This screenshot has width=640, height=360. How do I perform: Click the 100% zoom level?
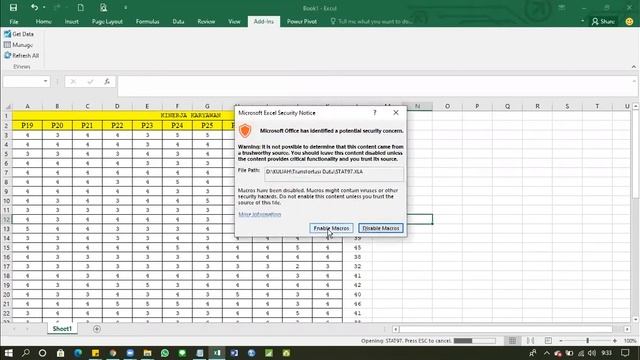pyautogui.click(x=630, y=340)
